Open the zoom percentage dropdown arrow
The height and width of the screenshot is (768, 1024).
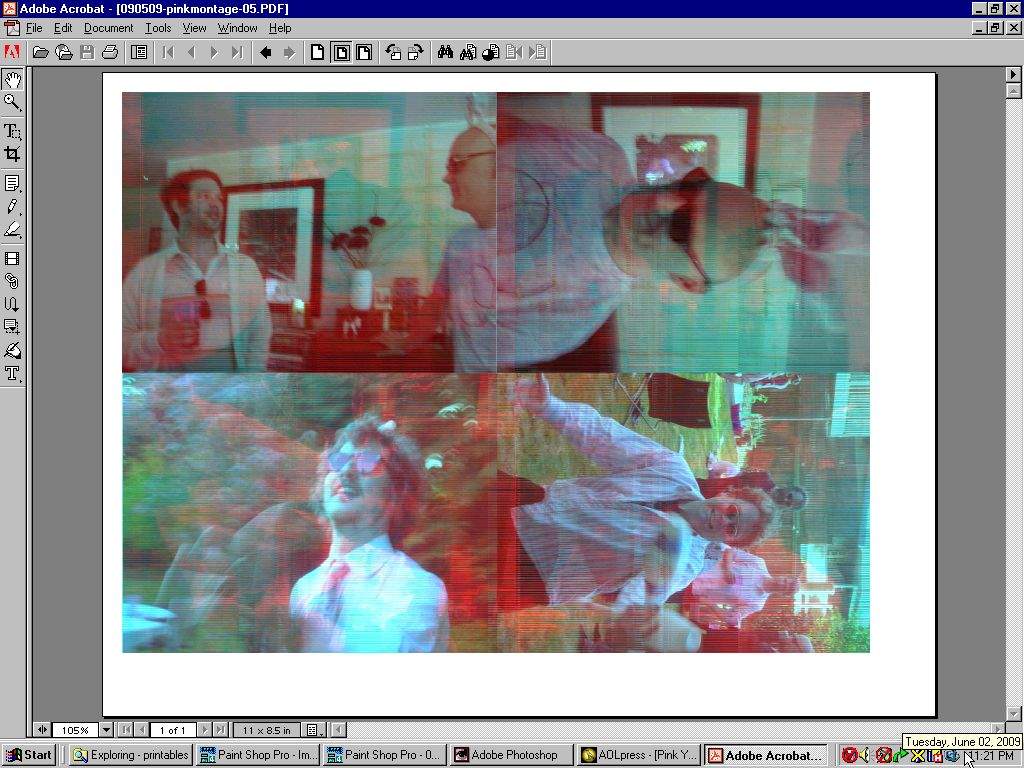click(x=106, y=730)
